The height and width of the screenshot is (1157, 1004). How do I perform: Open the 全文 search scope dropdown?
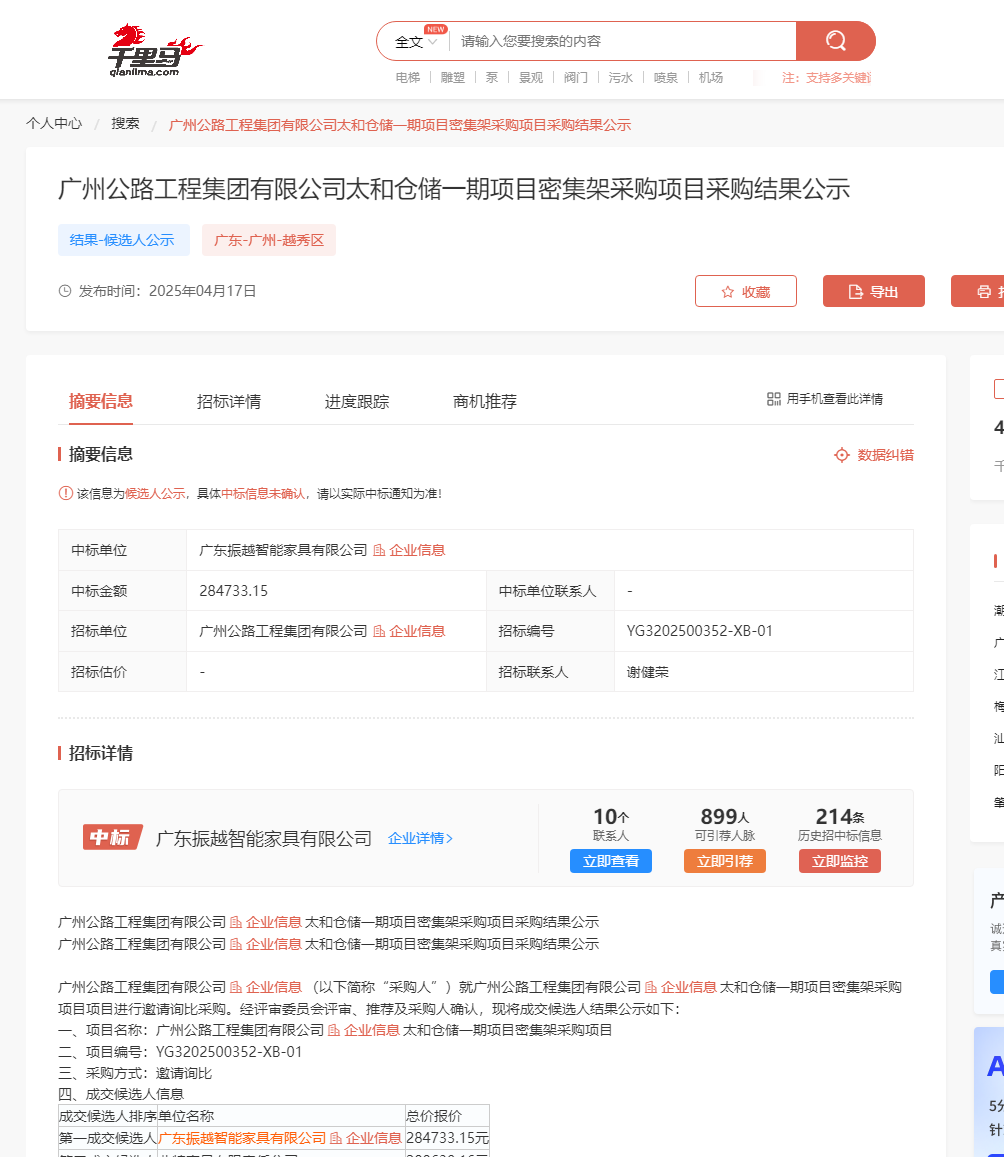click(x=417, y=42)
